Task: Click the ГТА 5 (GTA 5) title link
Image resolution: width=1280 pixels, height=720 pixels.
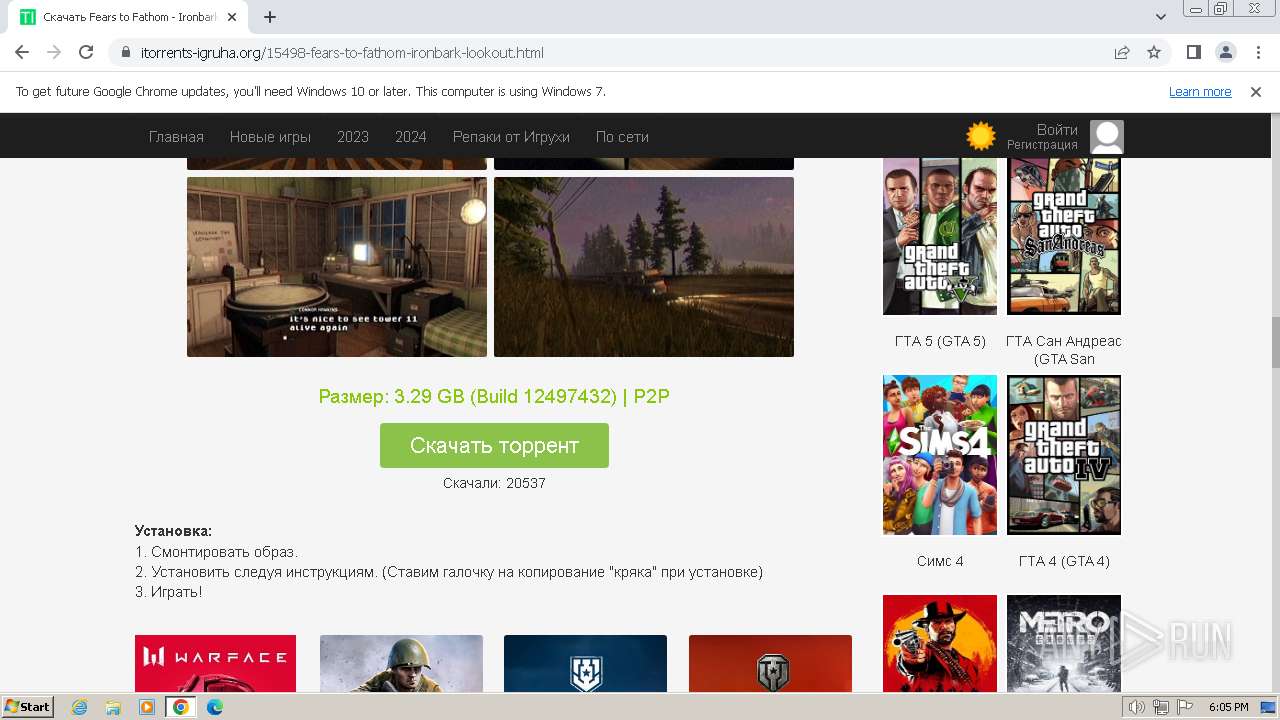Action: point(940,341)
